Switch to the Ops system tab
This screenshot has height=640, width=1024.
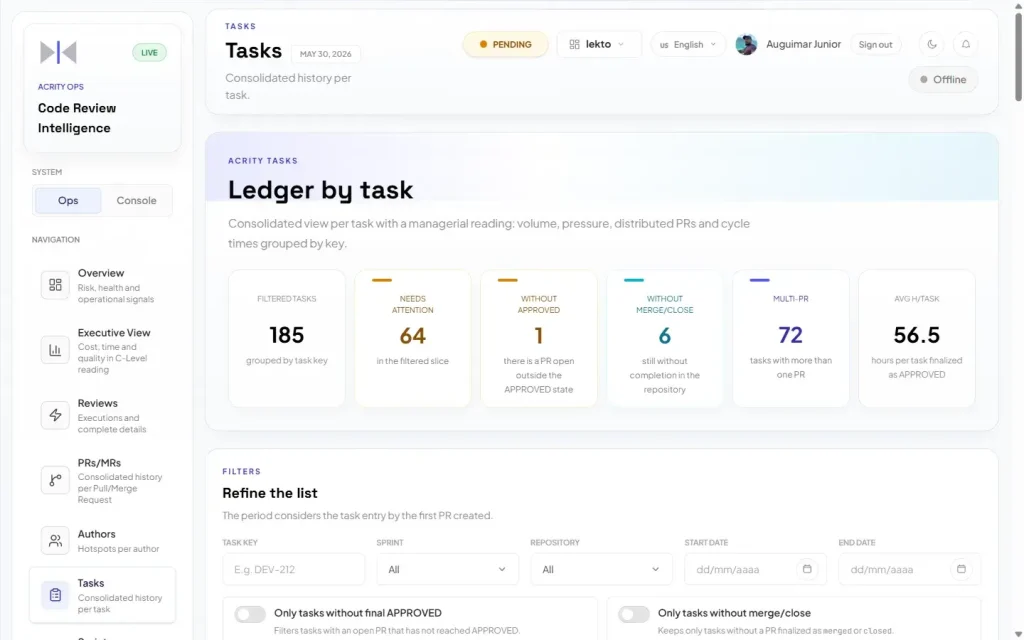pos(68,200)
